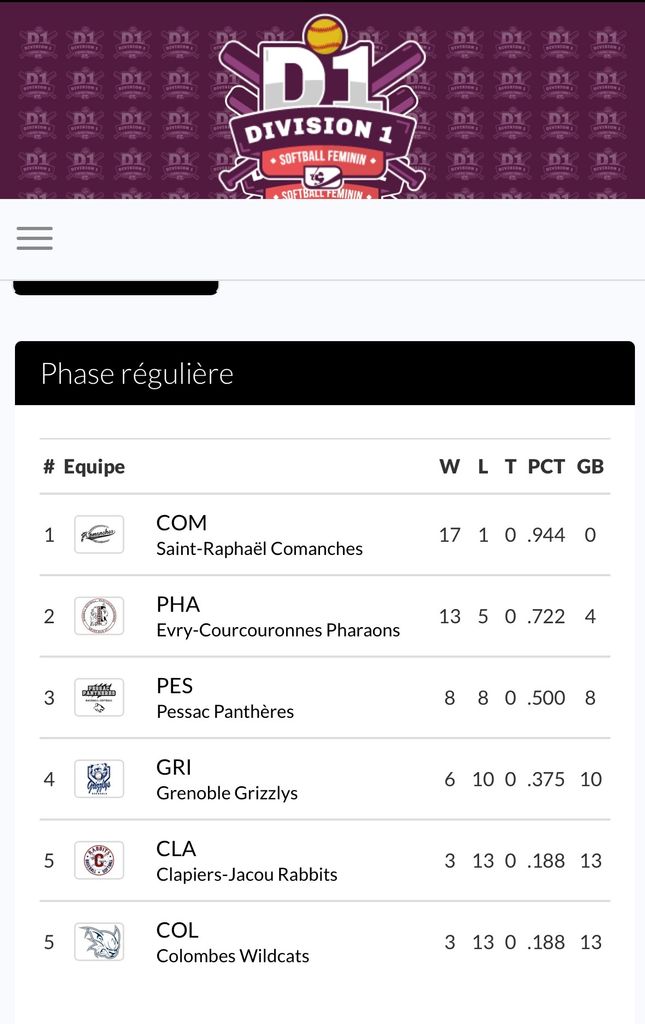Click the Division 1 Softball Féminin logo
Screen dimensions: 645x1024
321,110
